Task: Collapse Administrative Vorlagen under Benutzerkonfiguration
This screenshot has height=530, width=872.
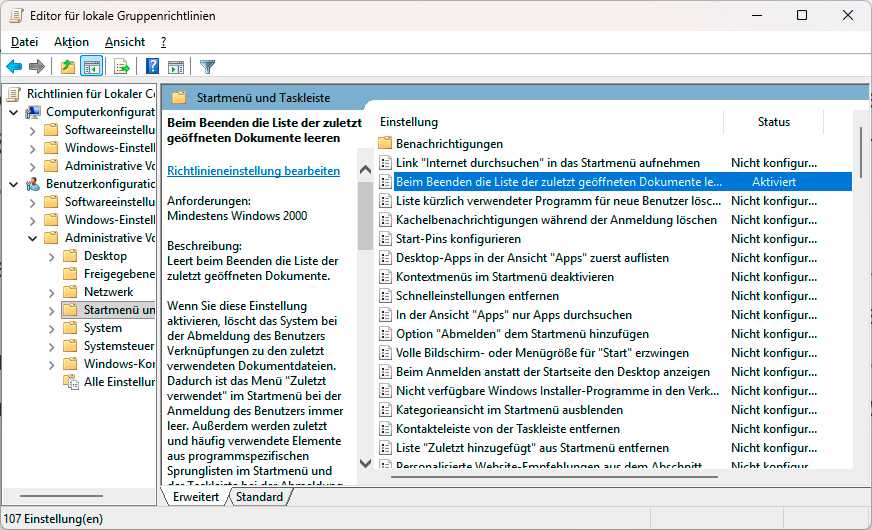Action: point(32,238)
